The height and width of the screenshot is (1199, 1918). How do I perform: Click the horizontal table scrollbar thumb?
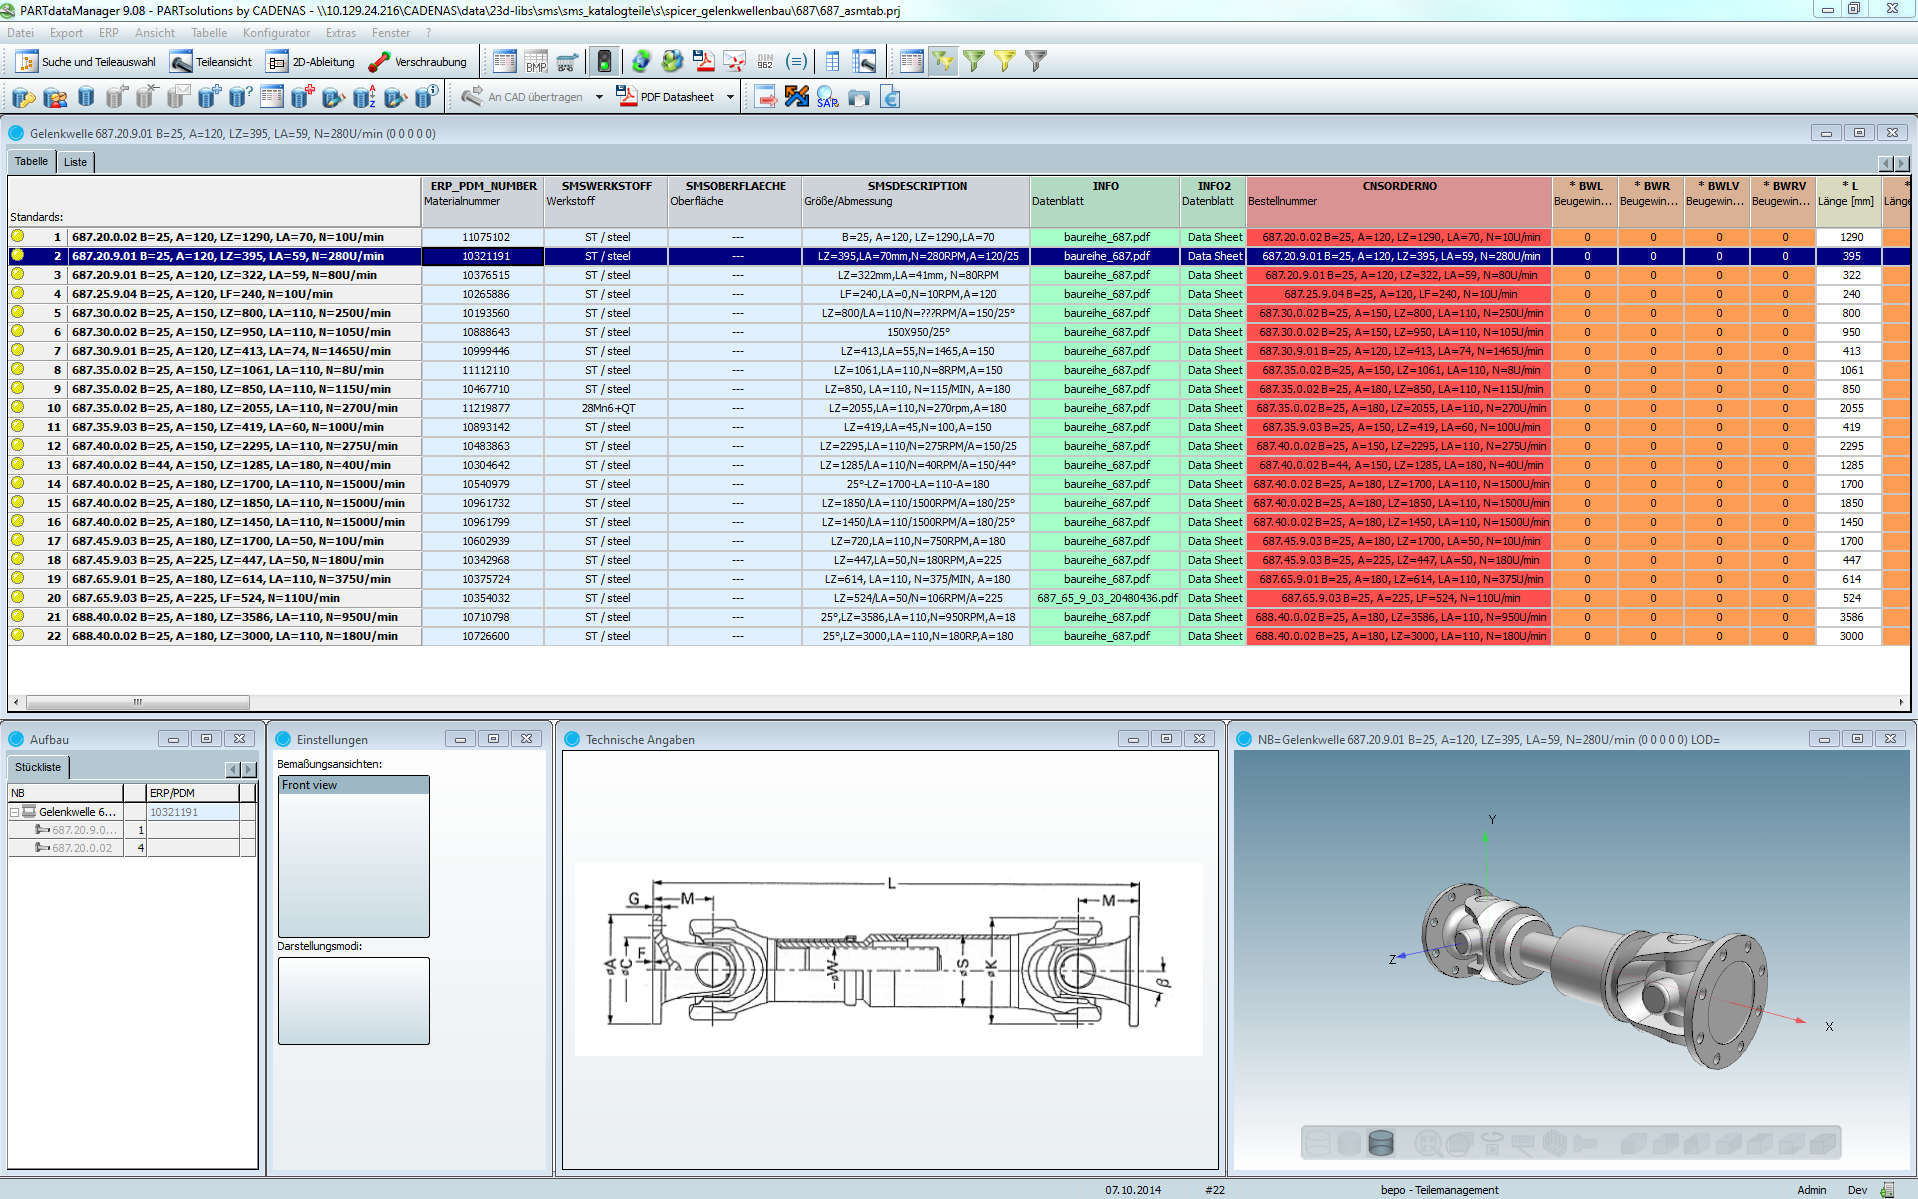(137, 702)
